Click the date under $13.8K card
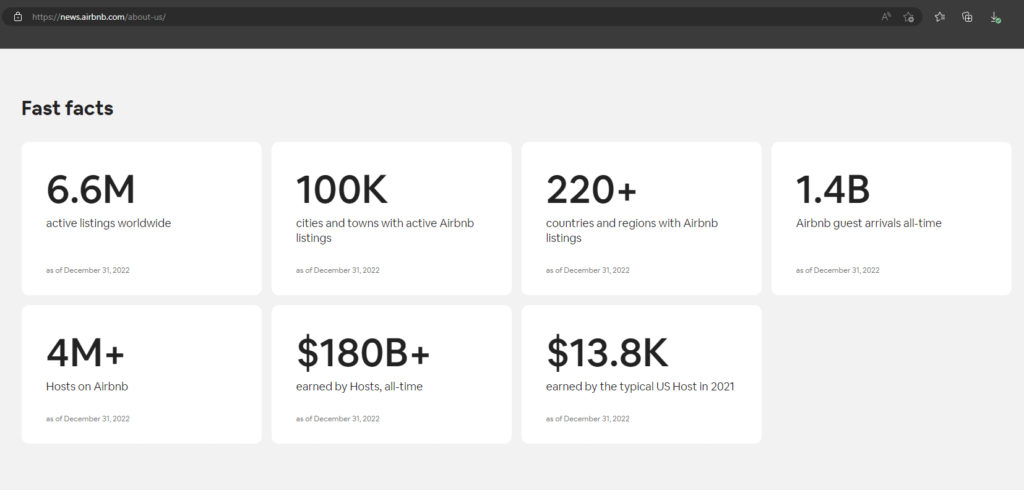1024x490 pixels. coord(588,419)
